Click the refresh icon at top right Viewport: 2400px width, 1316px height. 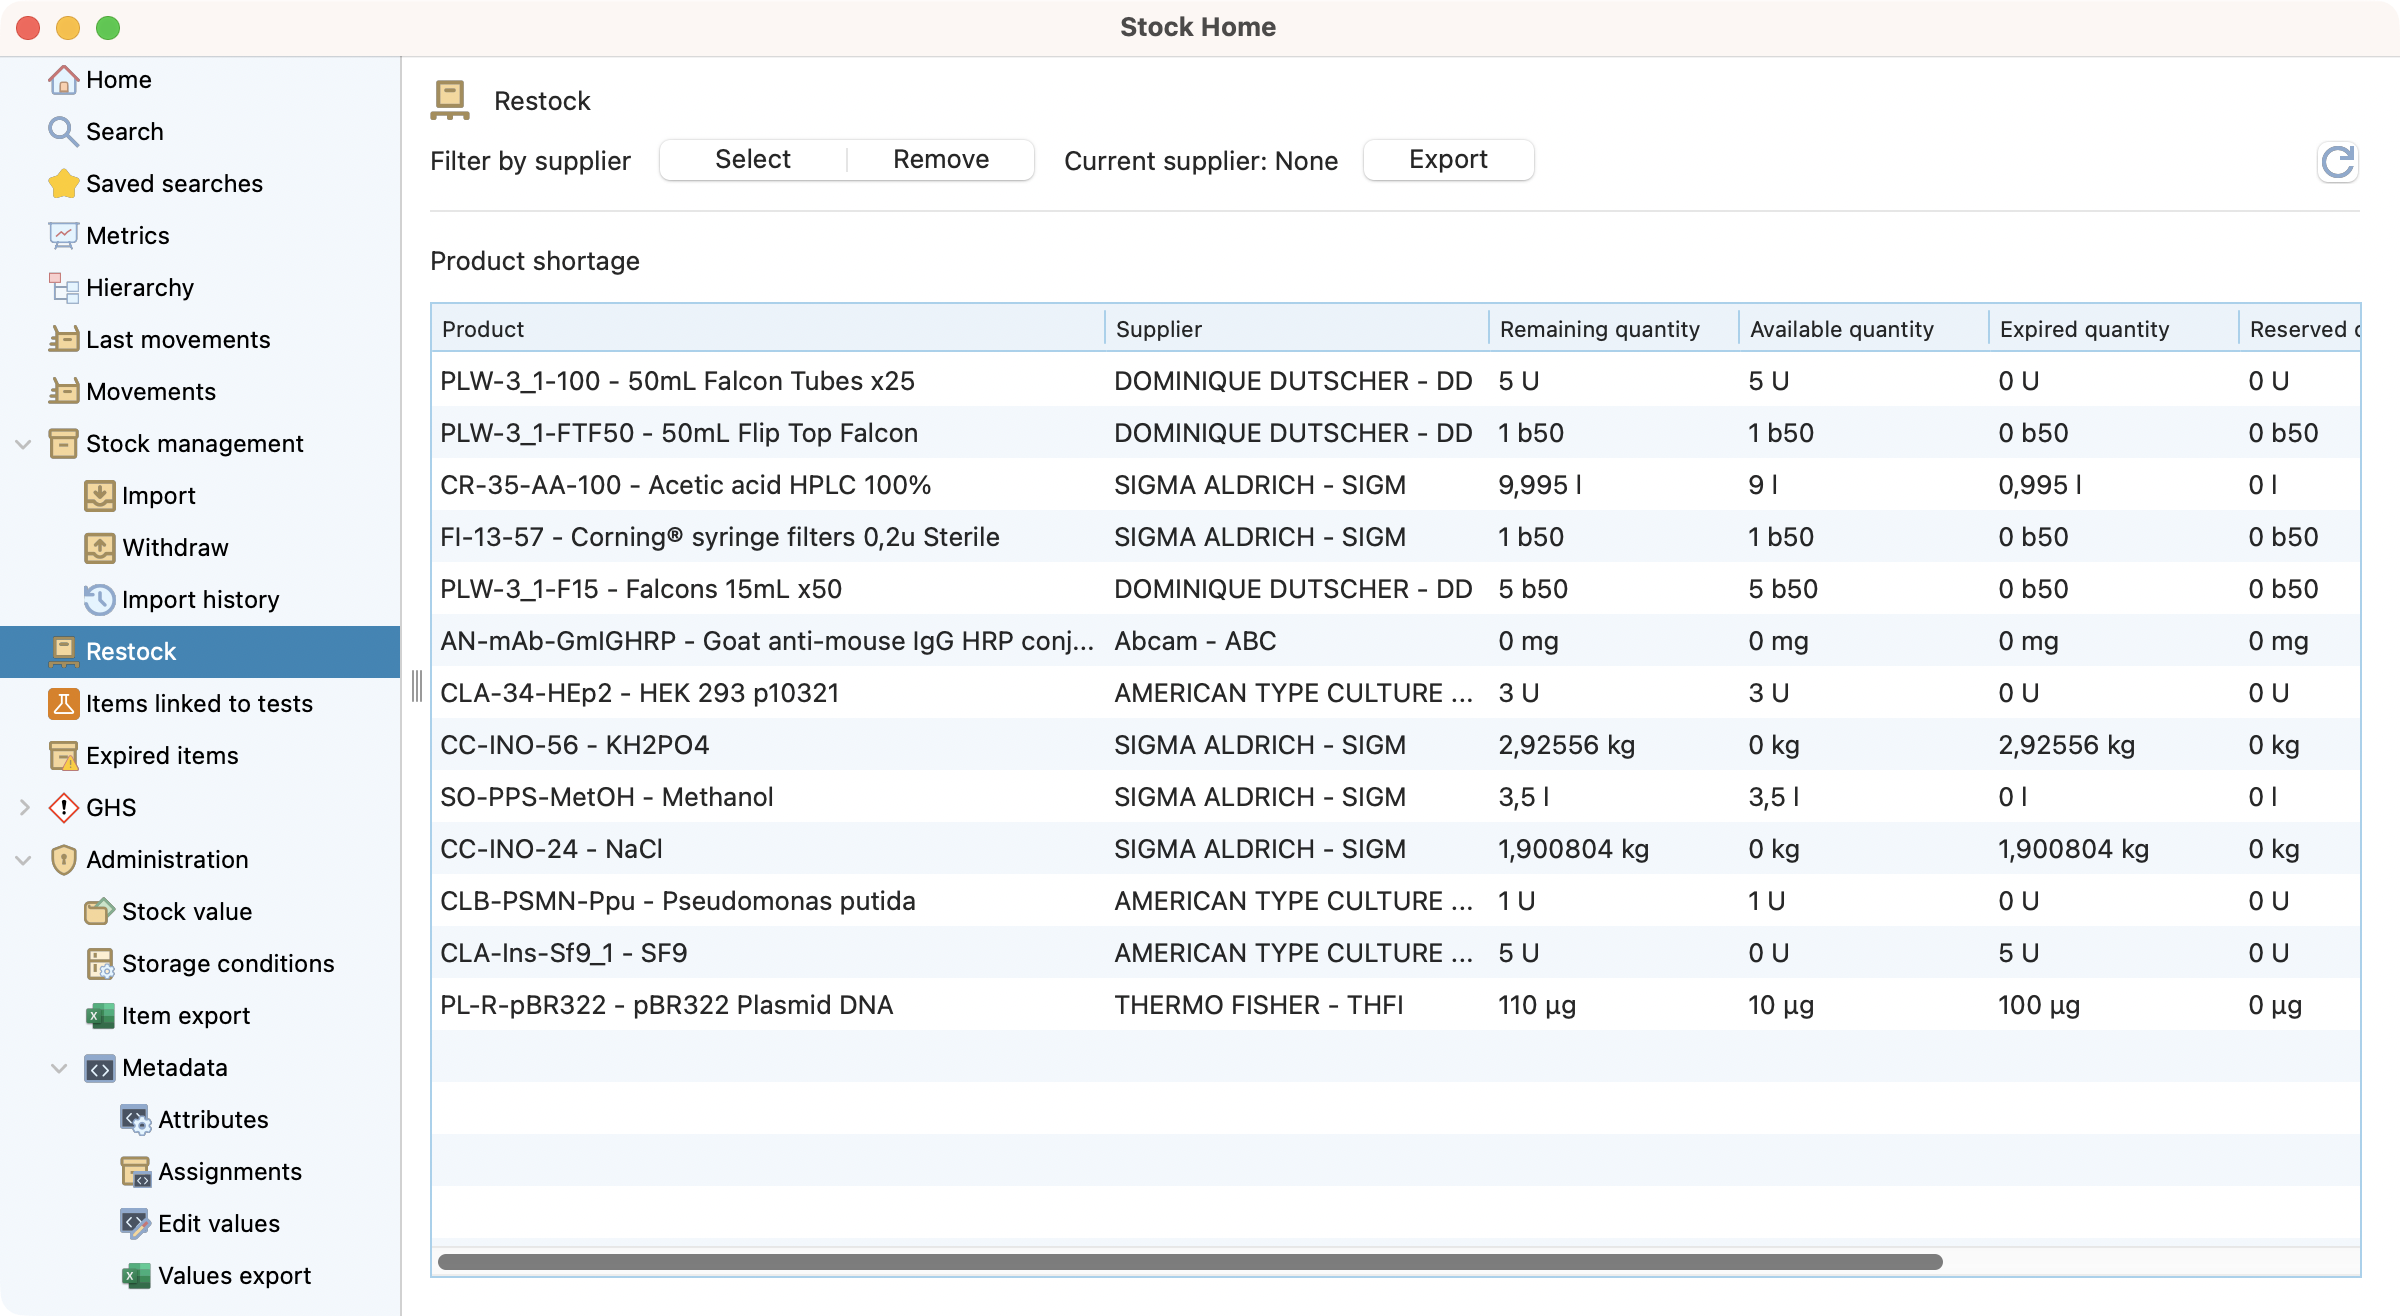[x=2337, y=162]
